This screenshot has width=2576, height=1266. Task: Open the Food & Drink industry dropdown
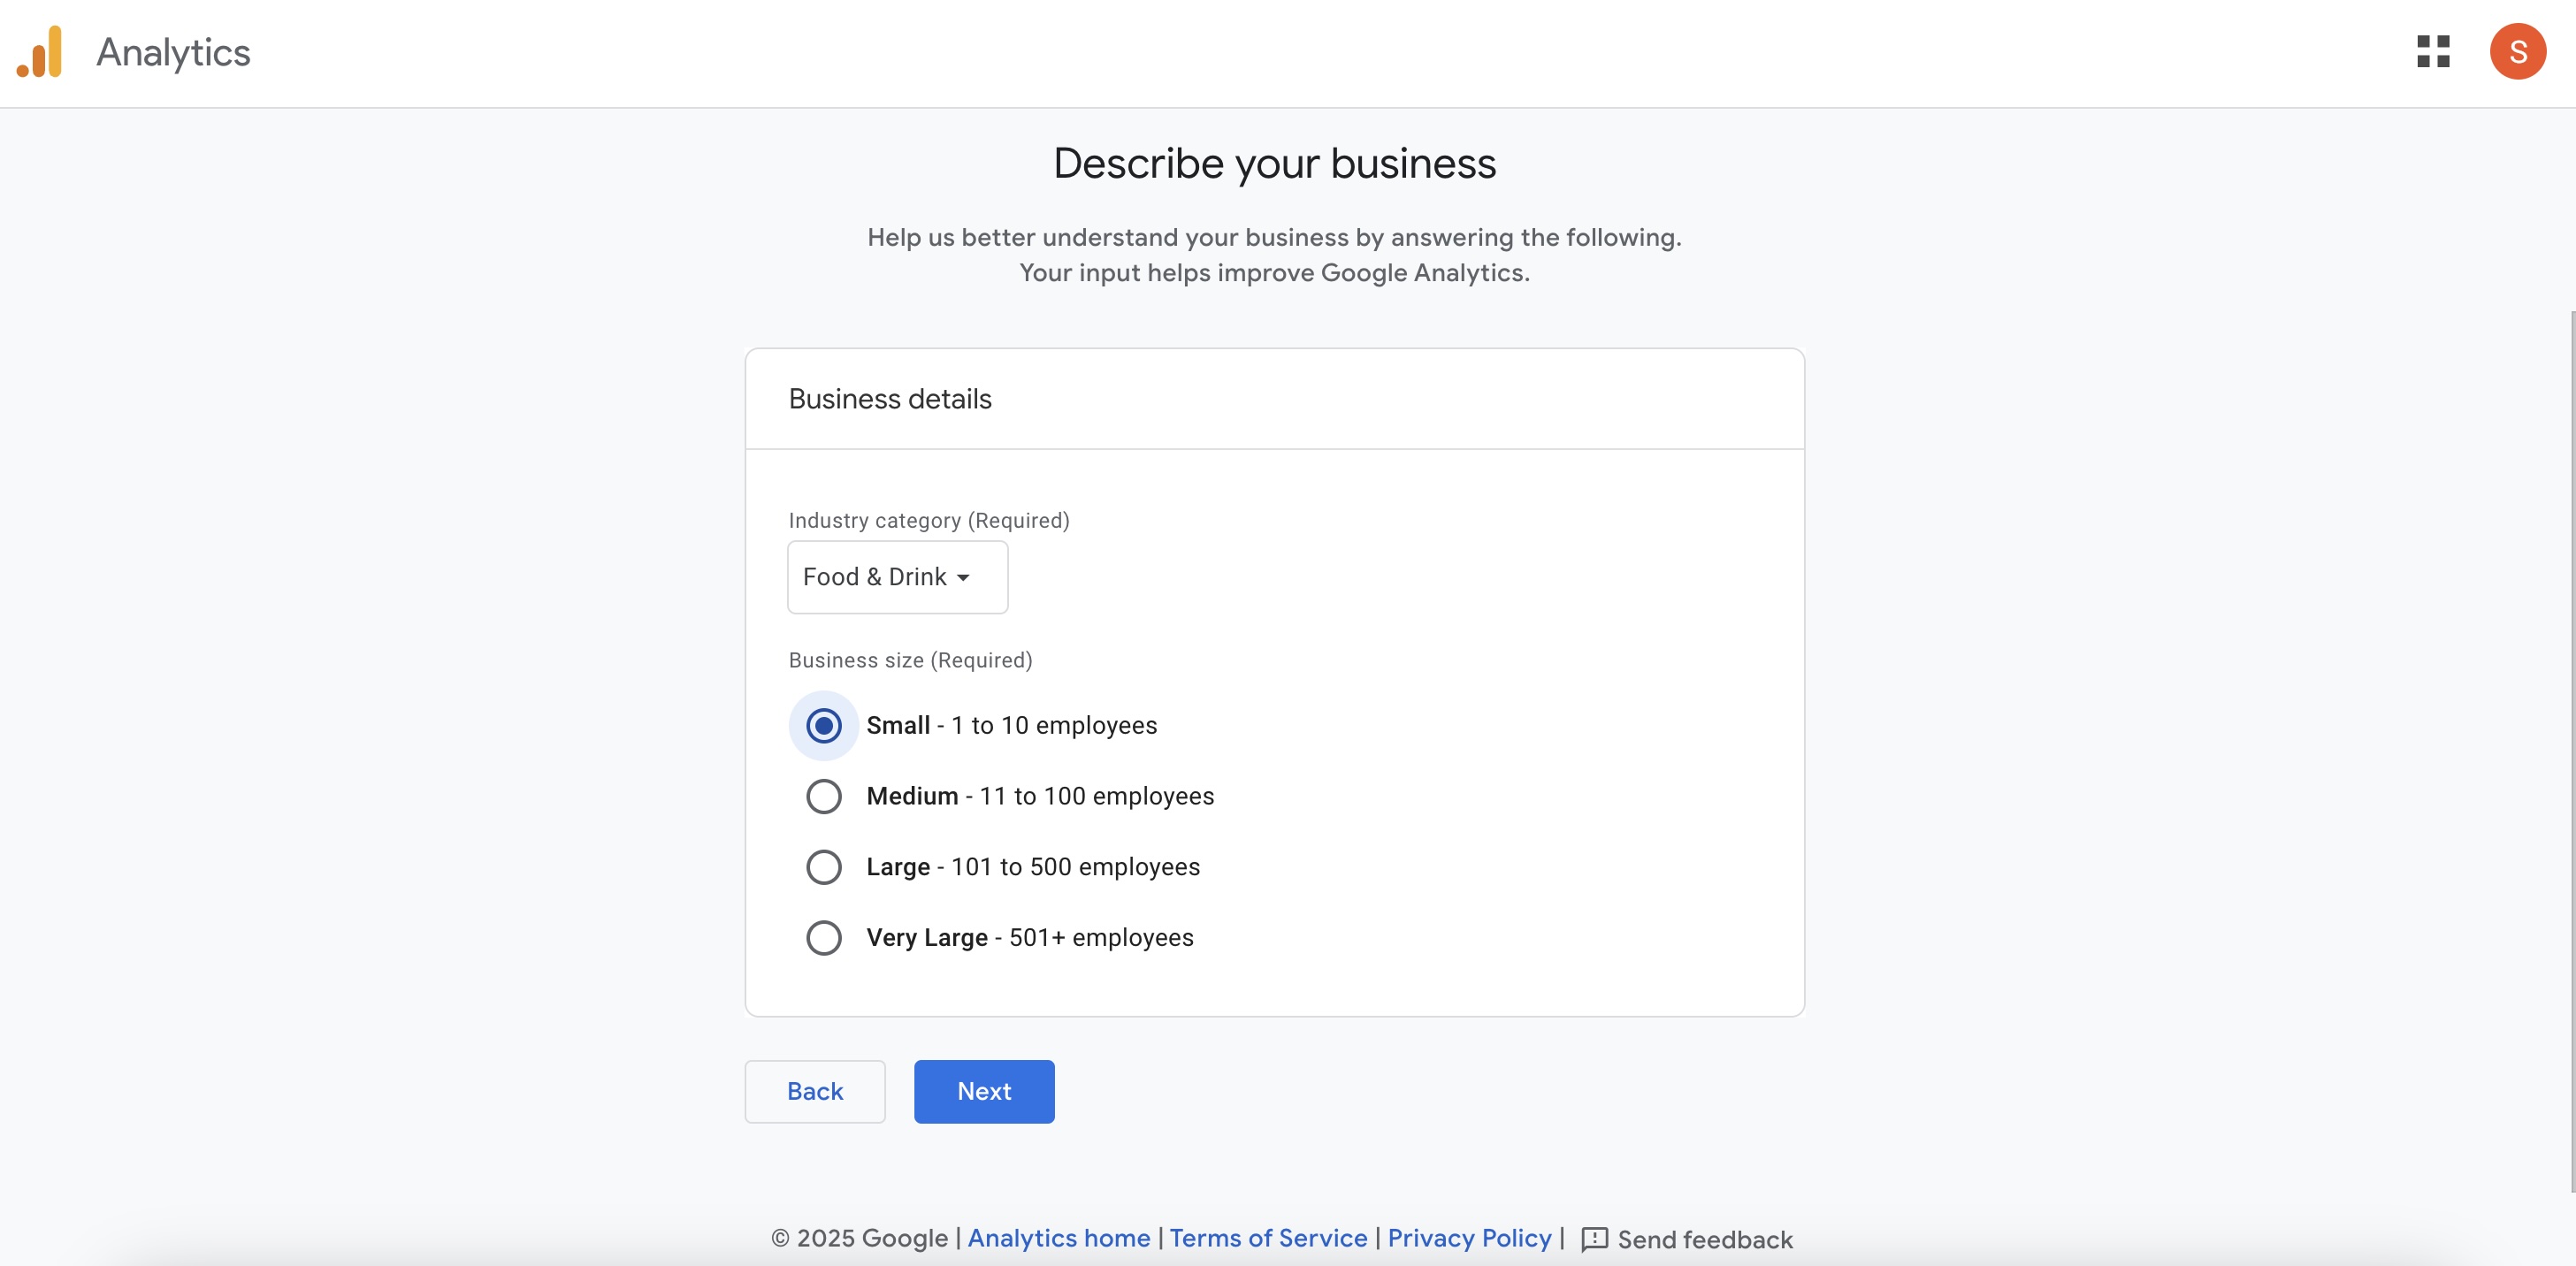click(x=875, y=577)
